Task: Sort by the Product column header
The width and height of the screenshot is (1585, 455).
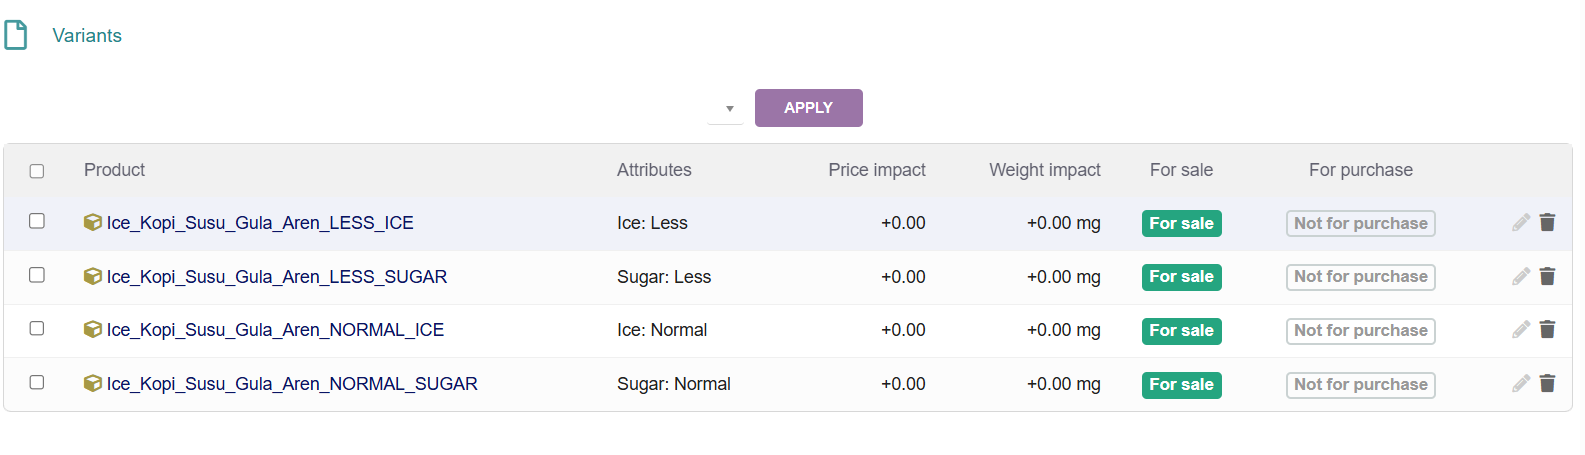Action: click(x=115, y=170)
